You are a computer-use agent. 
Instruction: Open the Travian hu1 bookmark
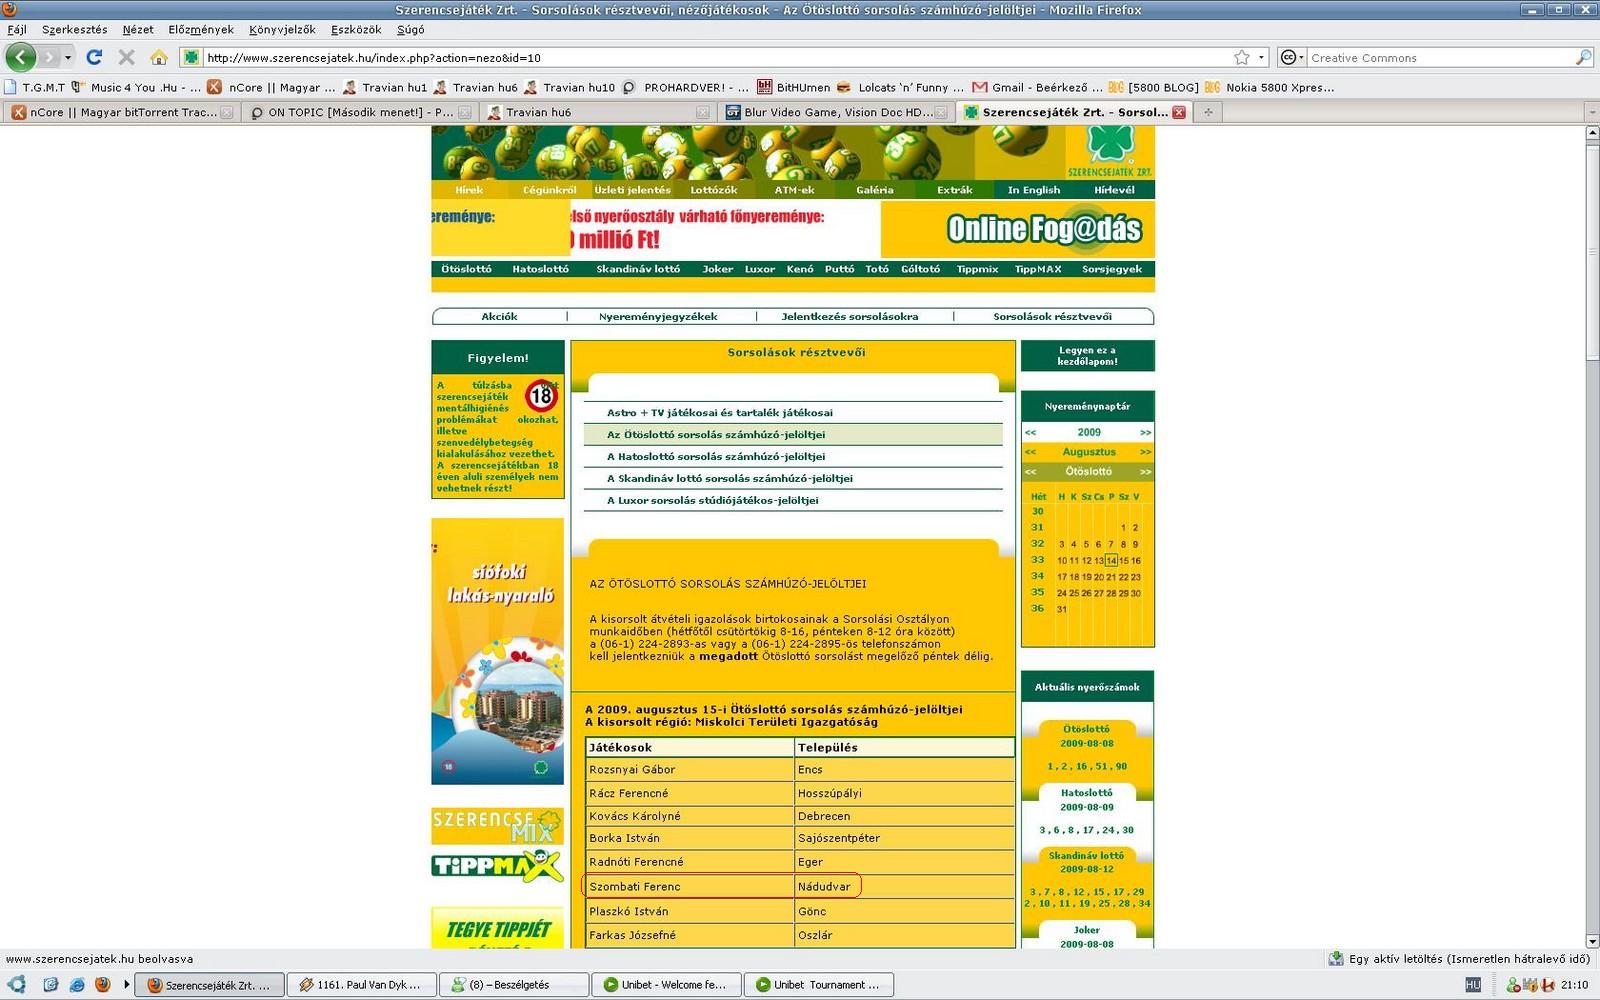(385, 87)
